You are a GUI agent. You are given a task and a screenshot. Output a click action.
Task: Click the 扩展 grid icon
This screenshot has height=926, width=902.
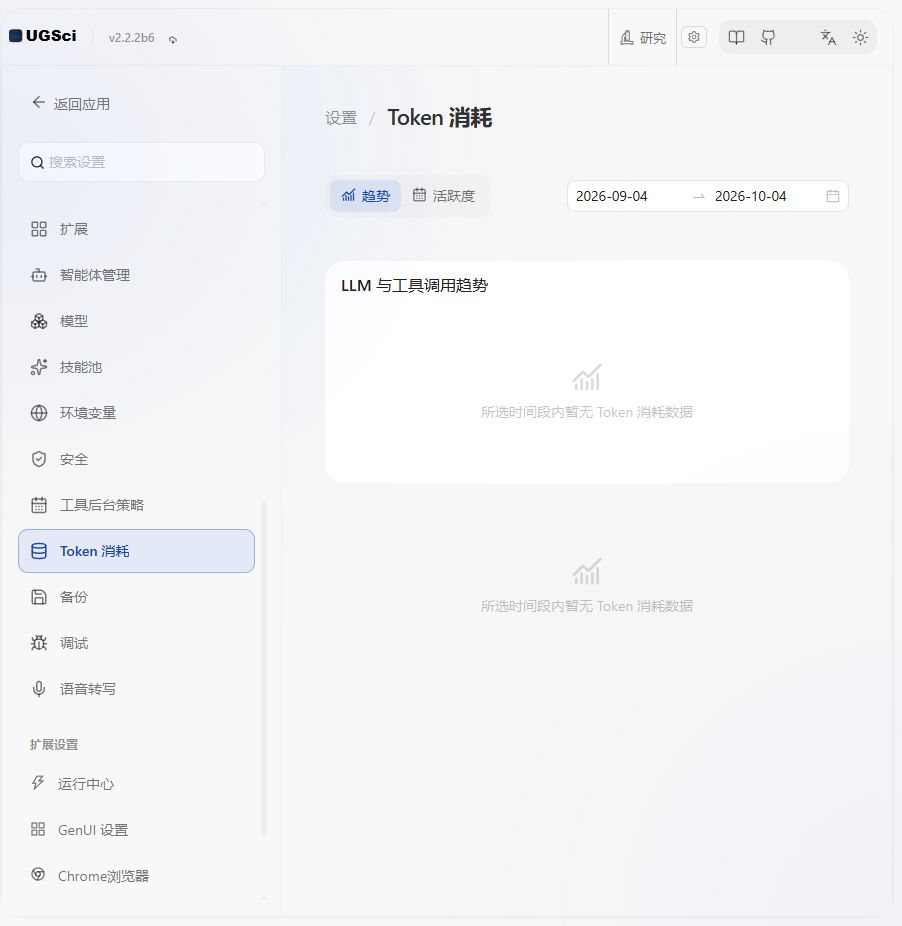pos(39,229)
